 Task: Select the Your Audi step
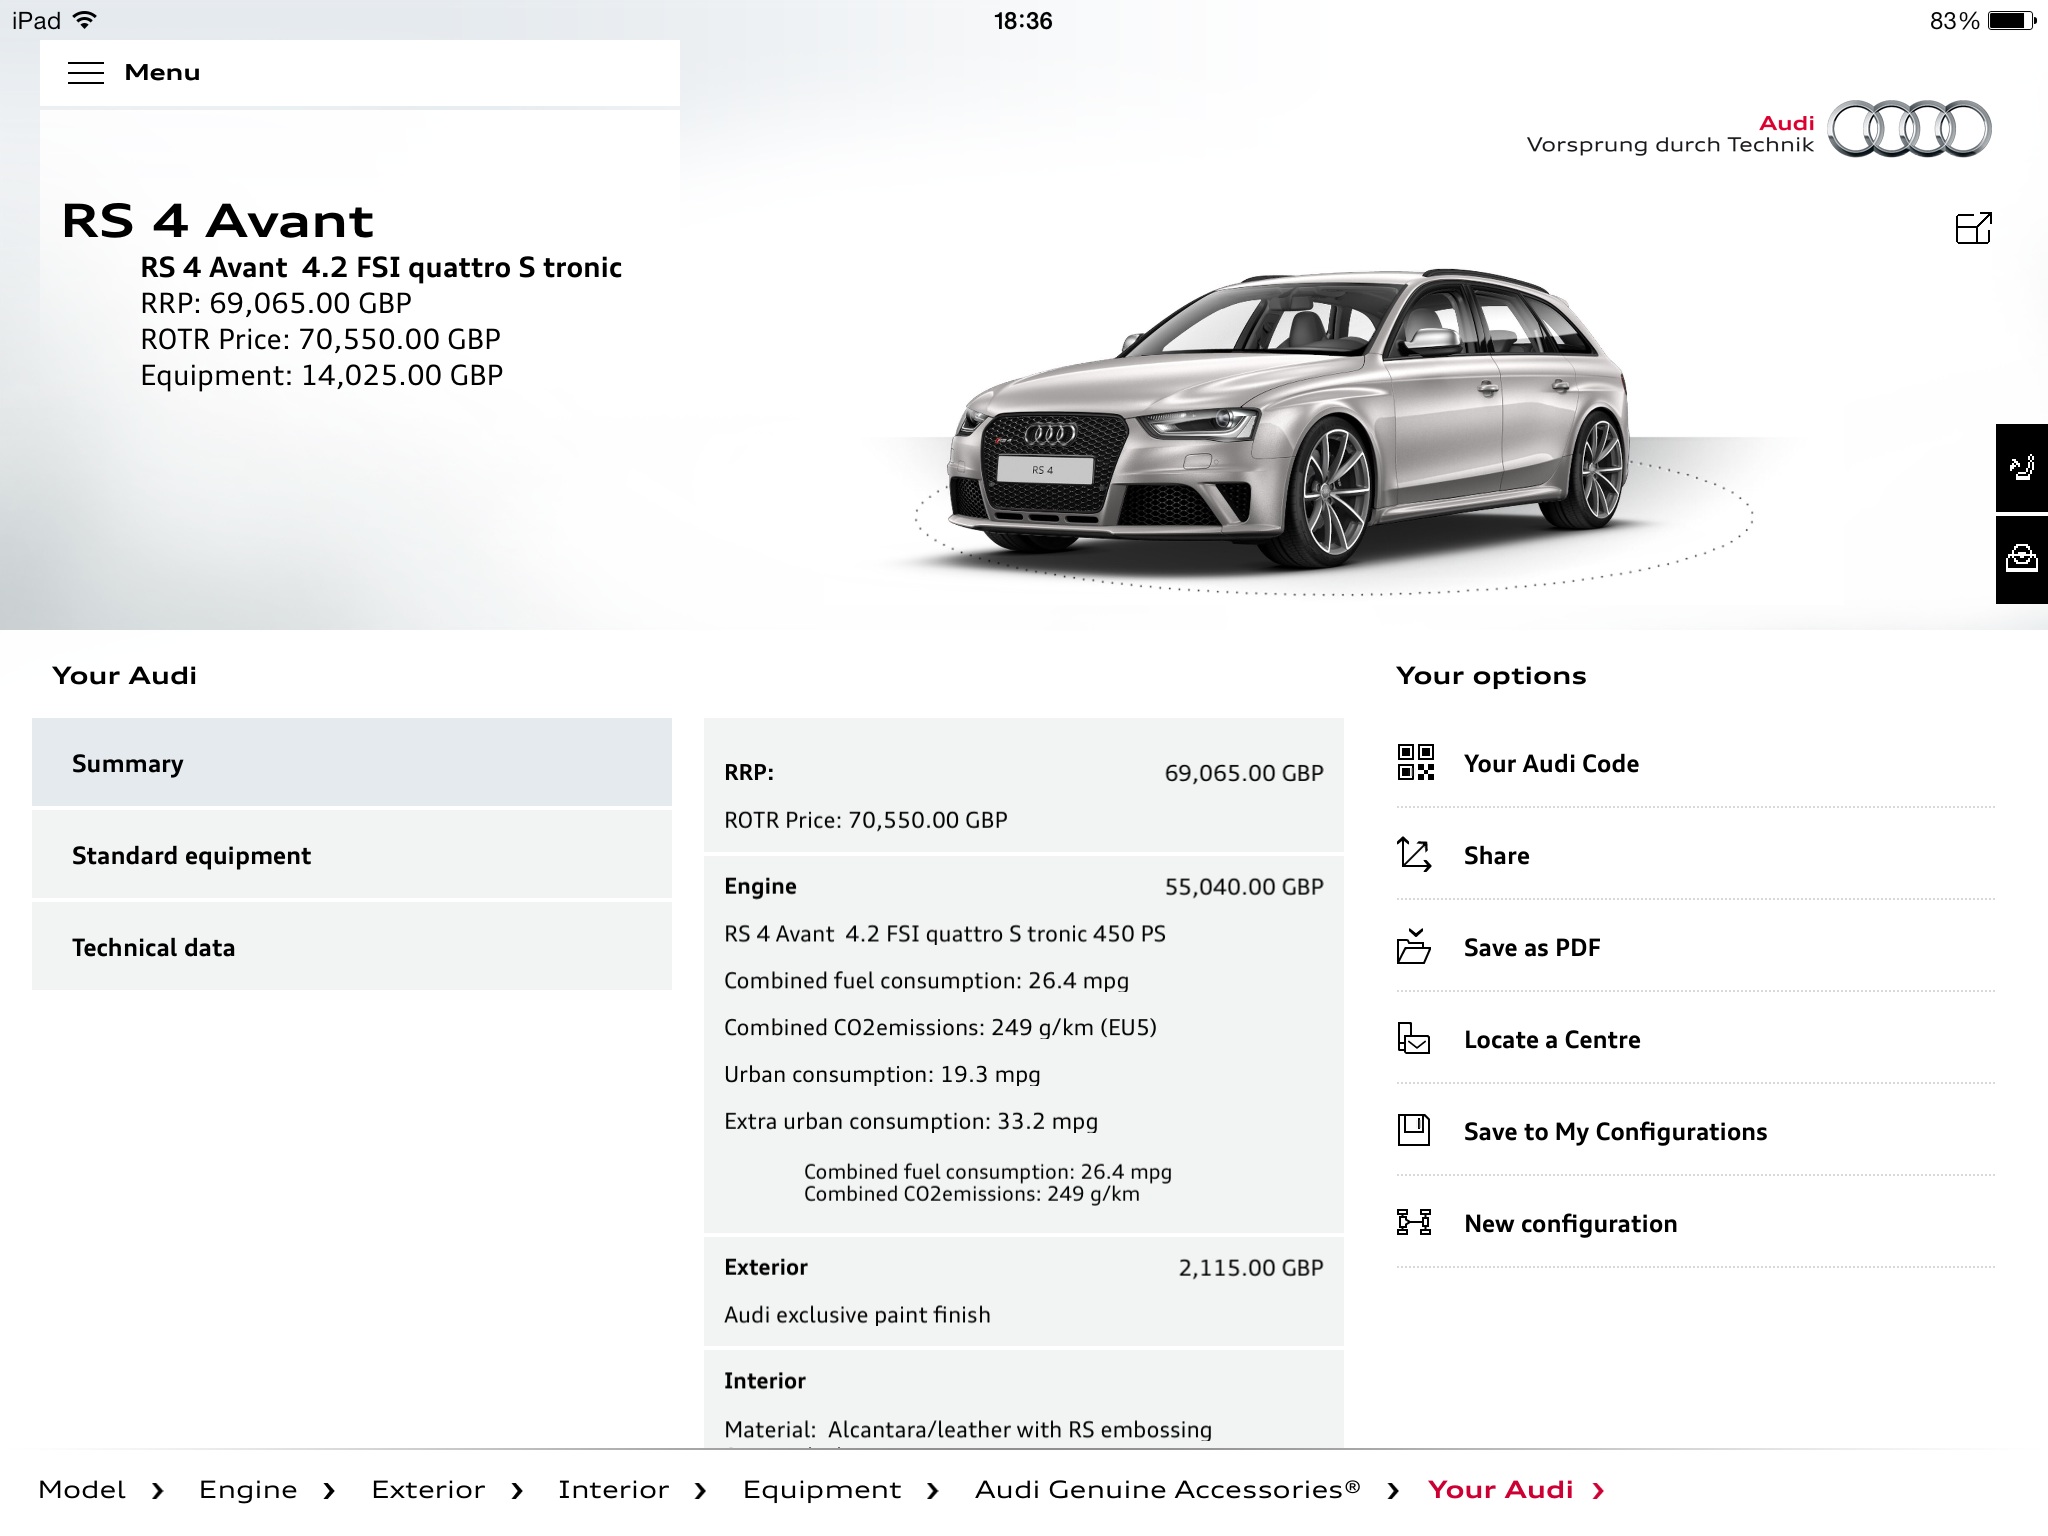1501,1490
